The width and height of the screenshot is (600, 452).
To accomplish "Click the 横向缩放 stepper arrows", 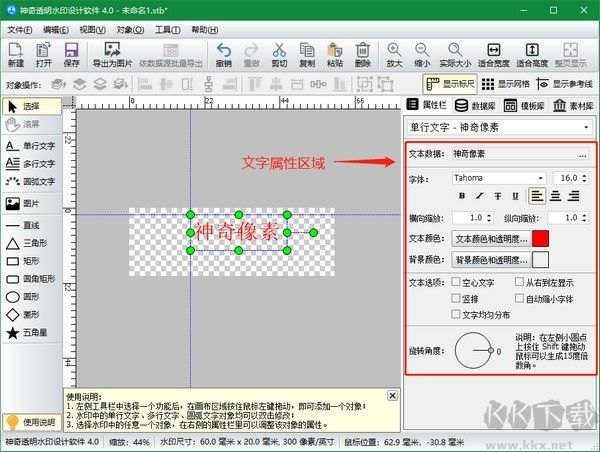I will click(489, 218).
